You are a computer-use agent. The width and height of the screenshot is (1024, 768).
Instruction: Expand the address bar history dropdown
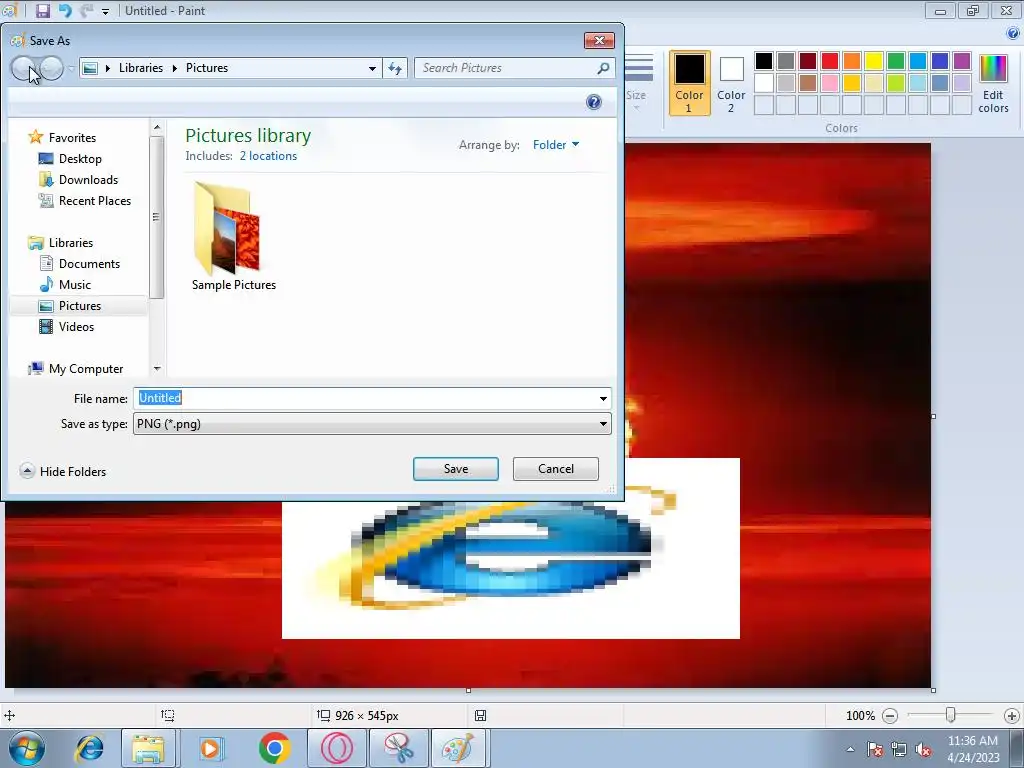(x=372, y=68)
